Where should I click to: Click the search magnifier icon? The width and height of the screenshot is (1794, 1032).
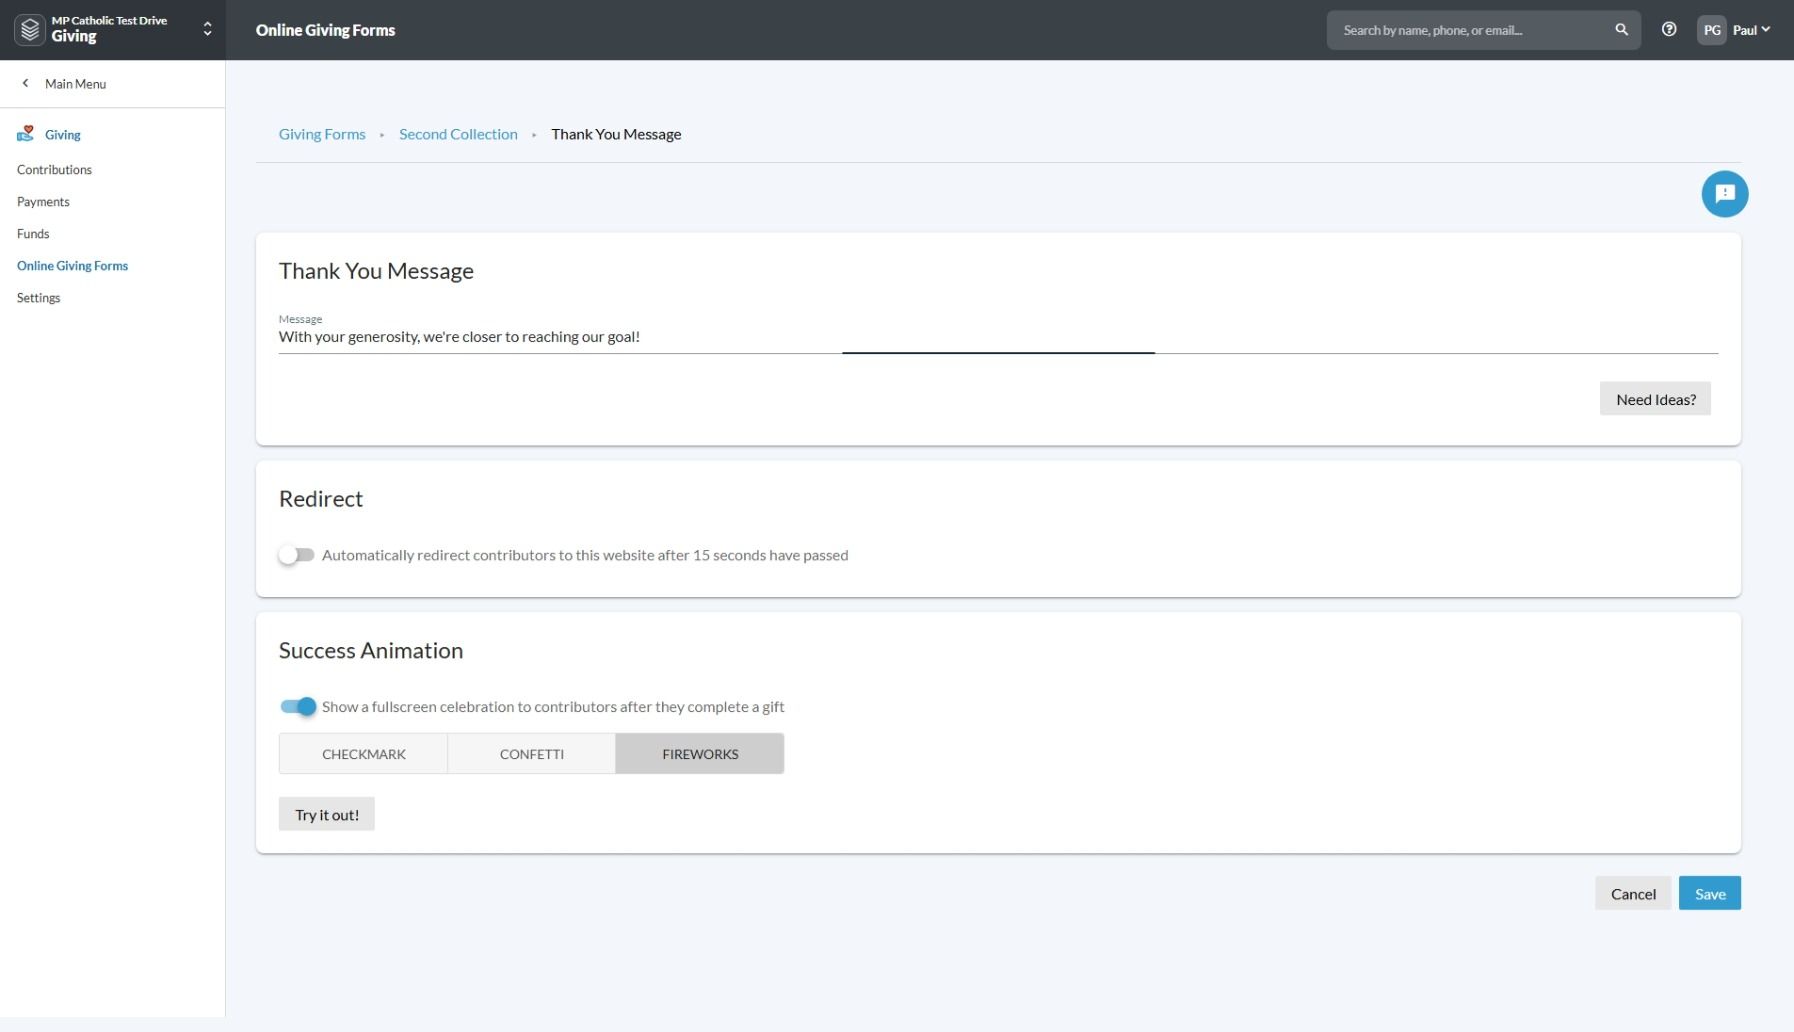click(x=1621, y=30)
